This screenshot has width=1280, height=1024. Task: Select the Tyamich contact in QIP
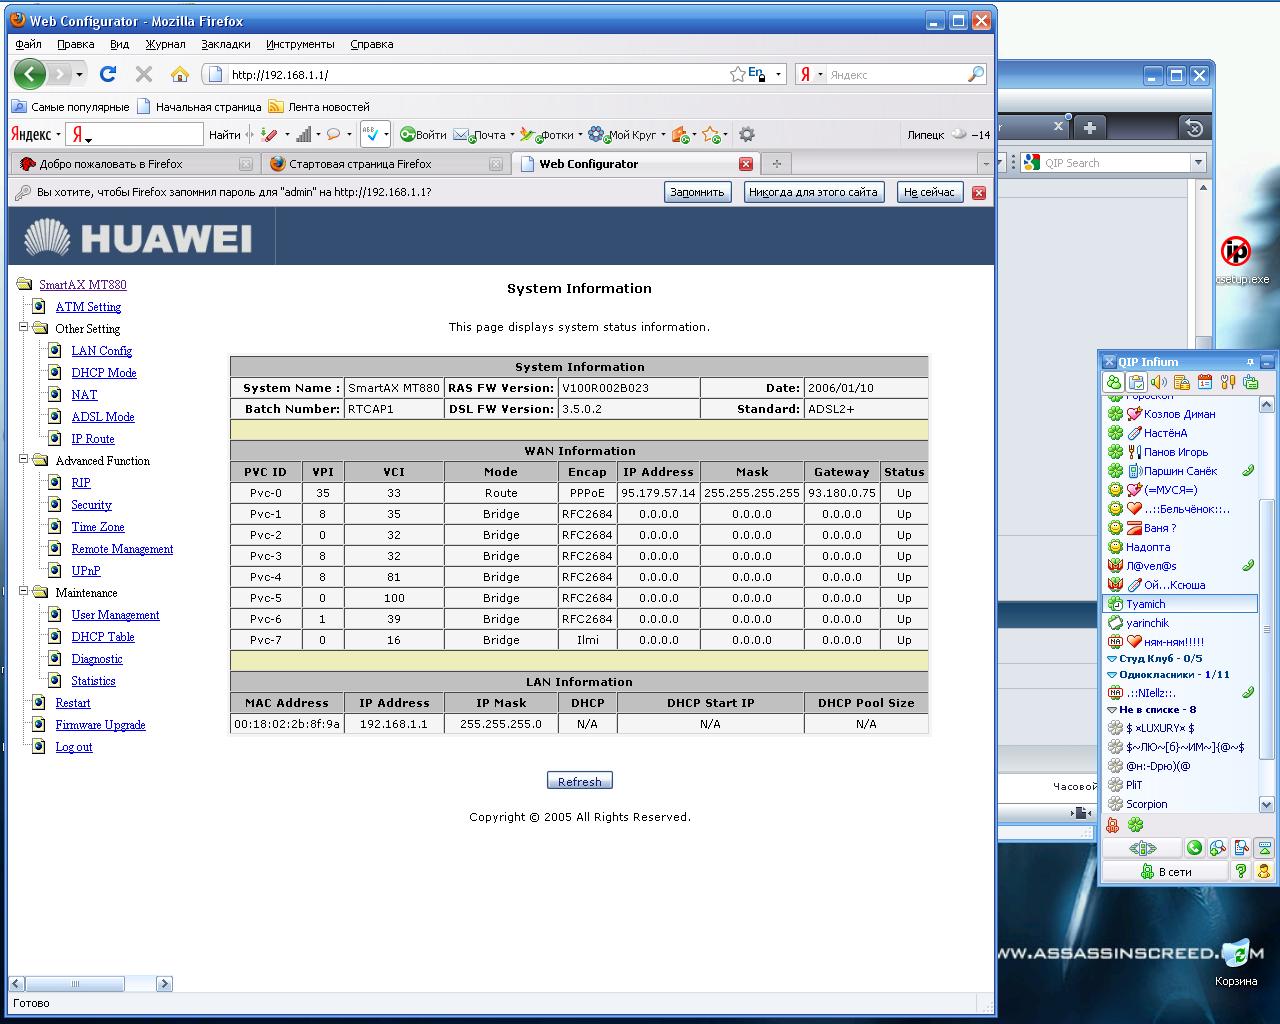1146,604
